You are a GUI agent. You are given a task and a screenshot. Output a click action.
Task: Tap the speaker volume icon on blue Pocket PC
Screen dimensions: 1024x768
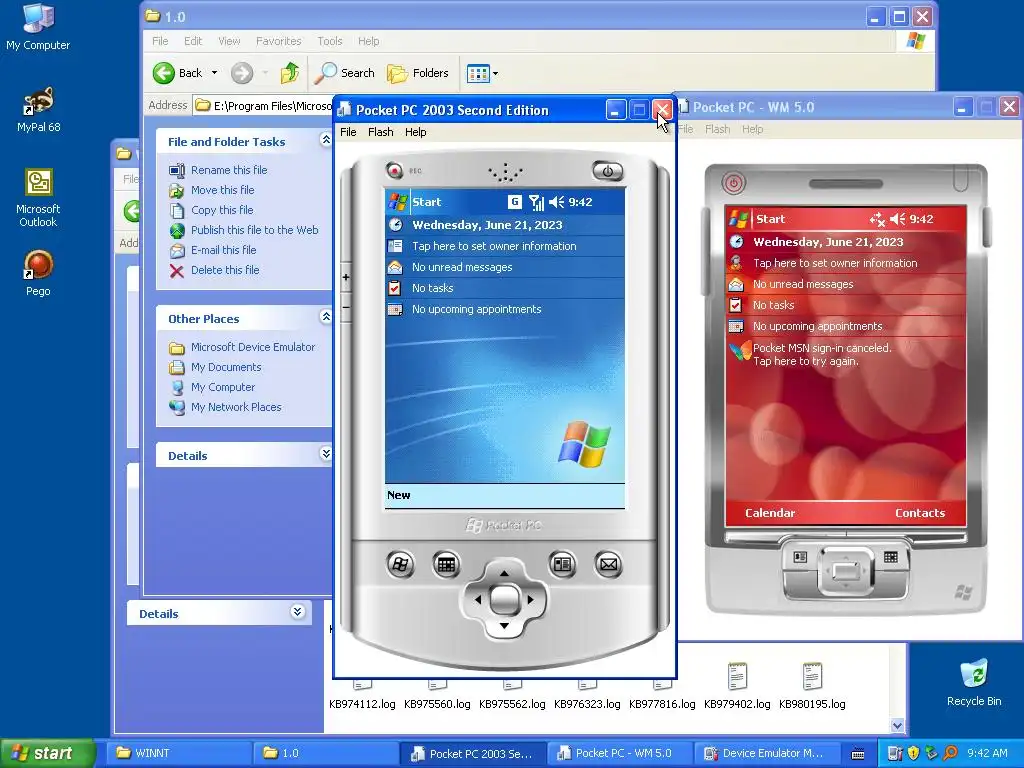[x=556, y=202]
